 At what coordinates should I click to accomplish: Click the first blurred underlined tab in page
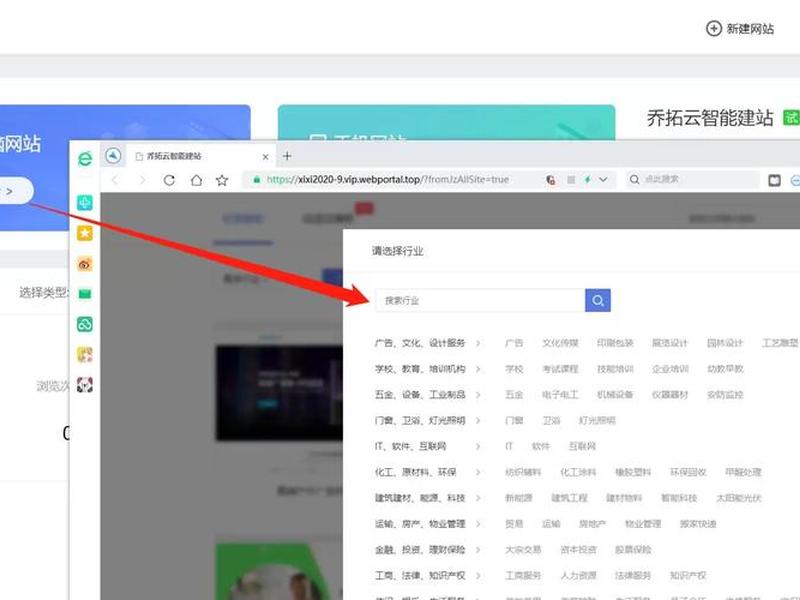[x=243, y=219]
